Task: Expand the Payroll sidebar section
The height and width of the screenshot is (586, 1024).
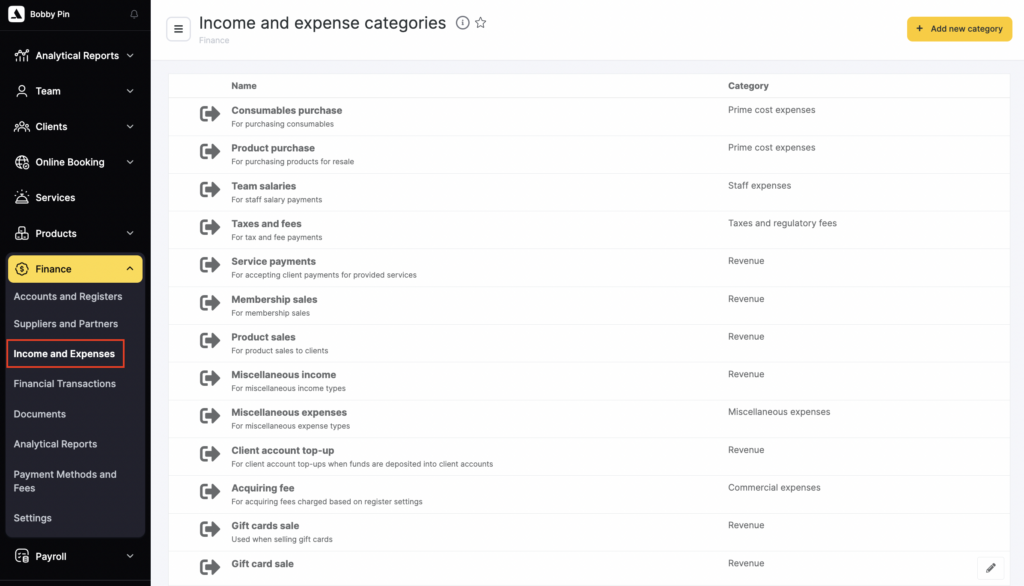Action: click(x=130, y=556)
